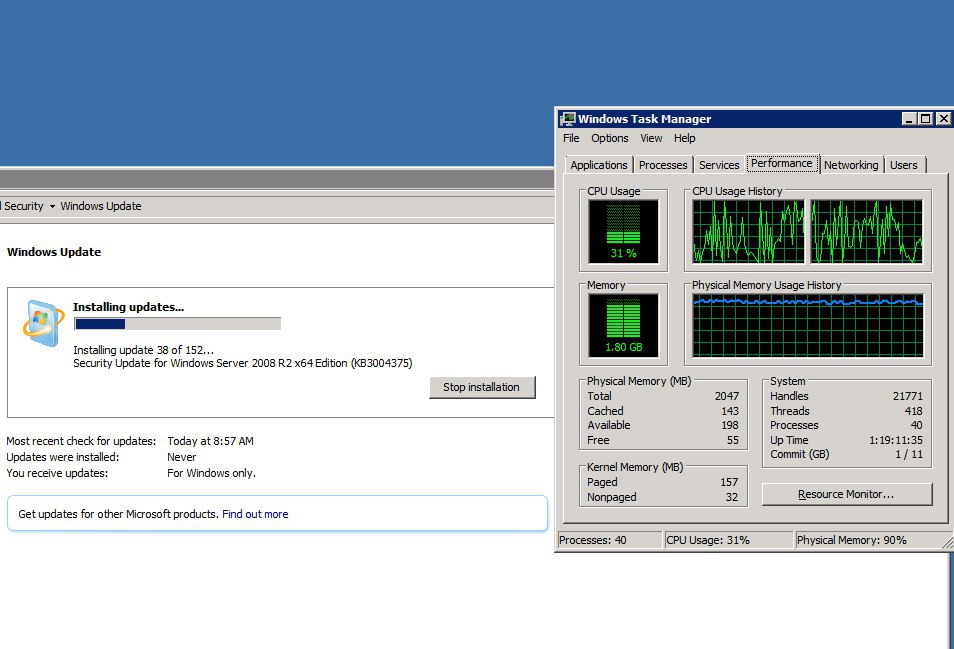Click the Task Manager title bar icon

pos(567,119)
